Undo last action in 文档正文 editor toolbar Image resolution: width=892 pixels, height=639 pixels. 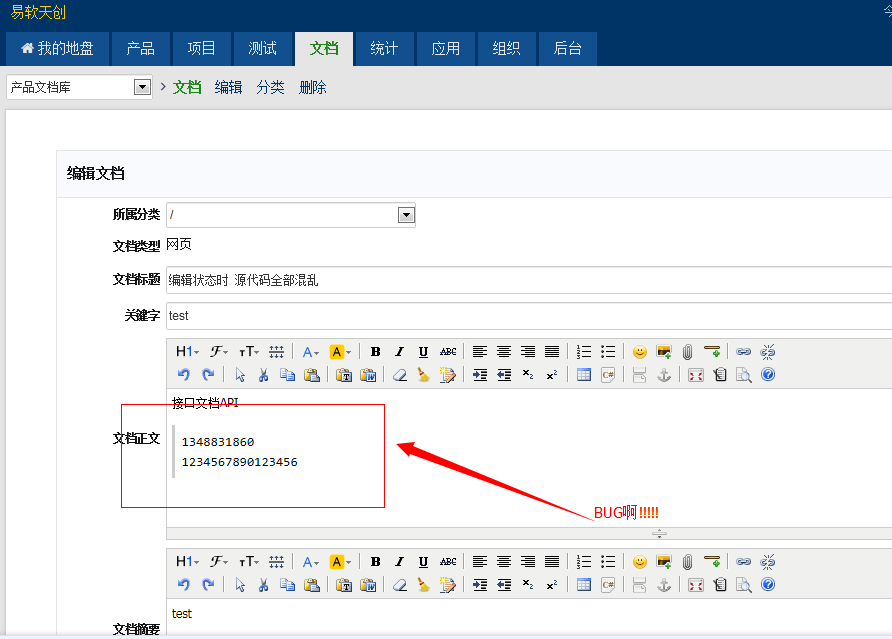(183, 374)
